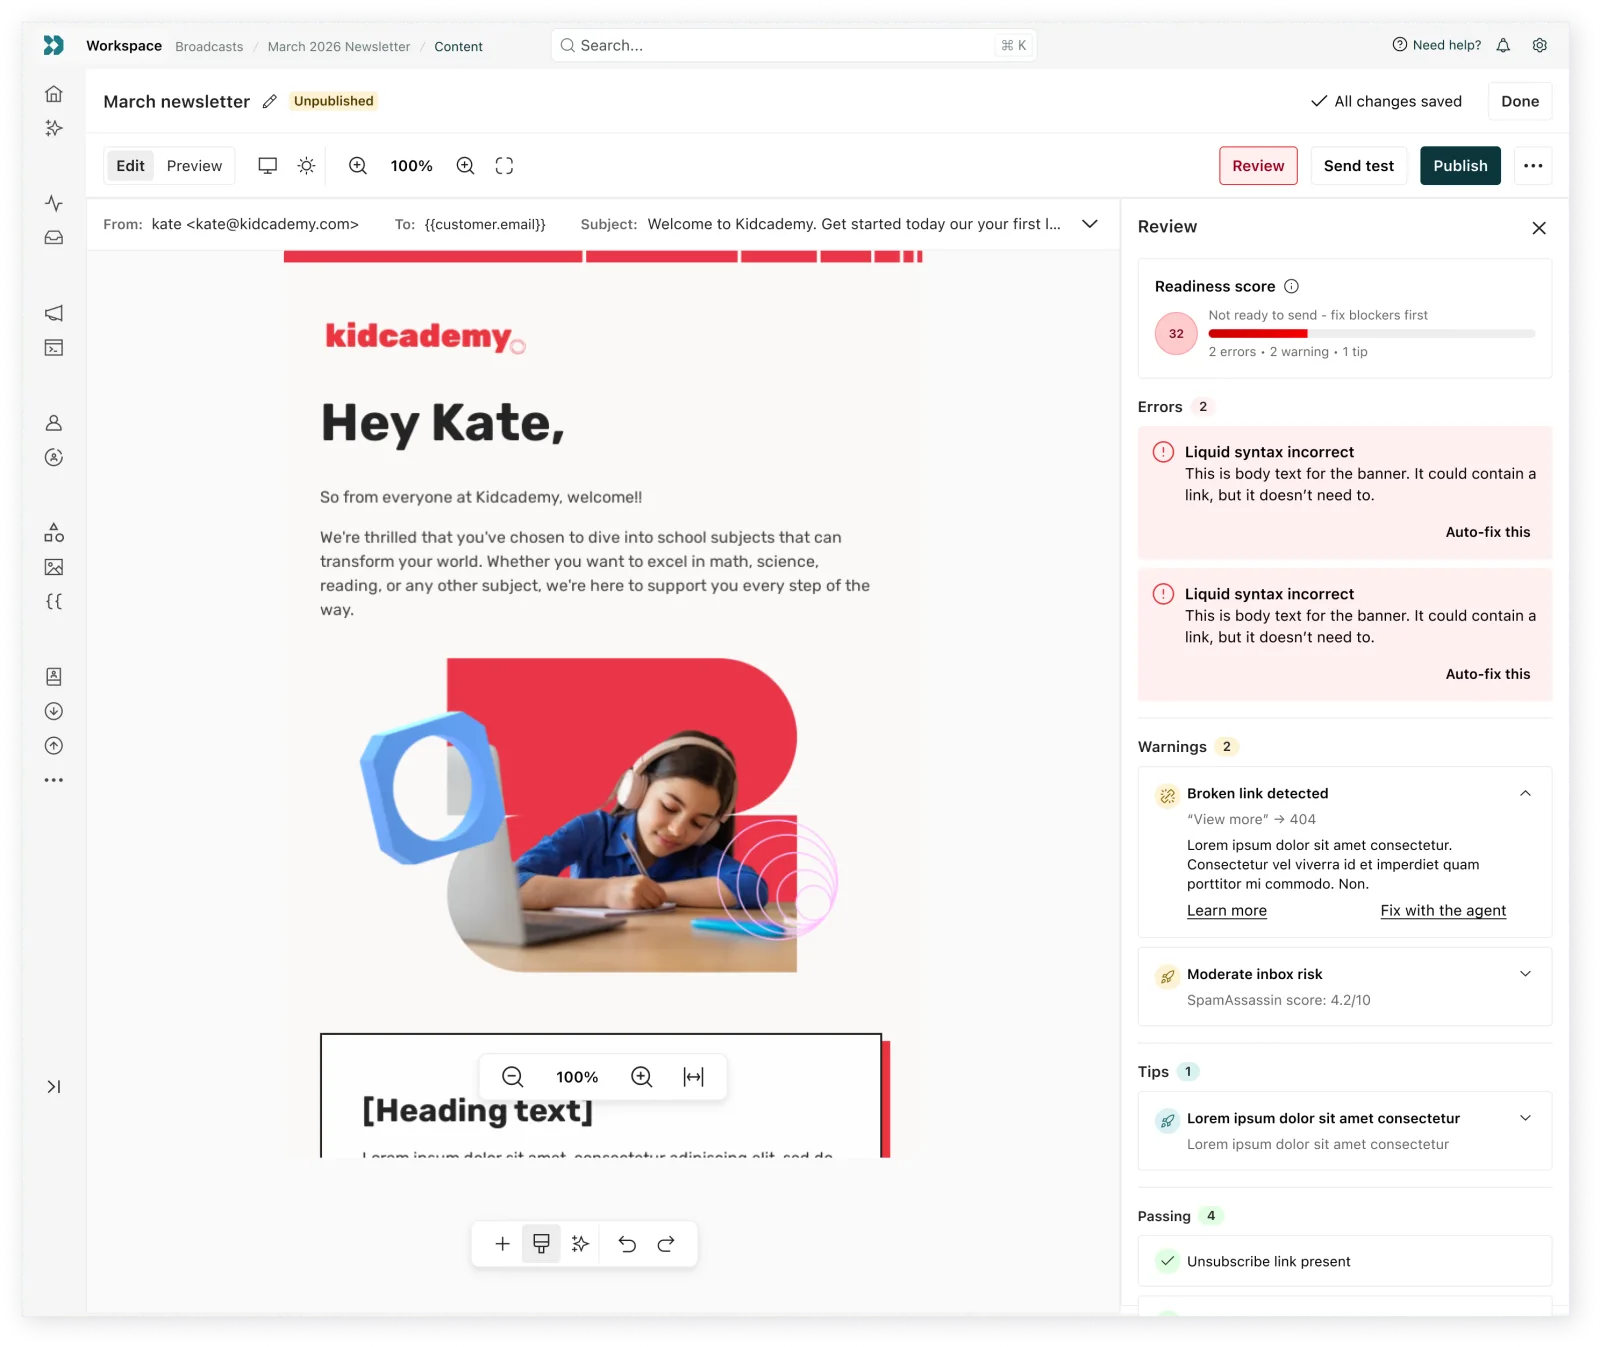Switch to desktop device view icon

coord(267,166)
